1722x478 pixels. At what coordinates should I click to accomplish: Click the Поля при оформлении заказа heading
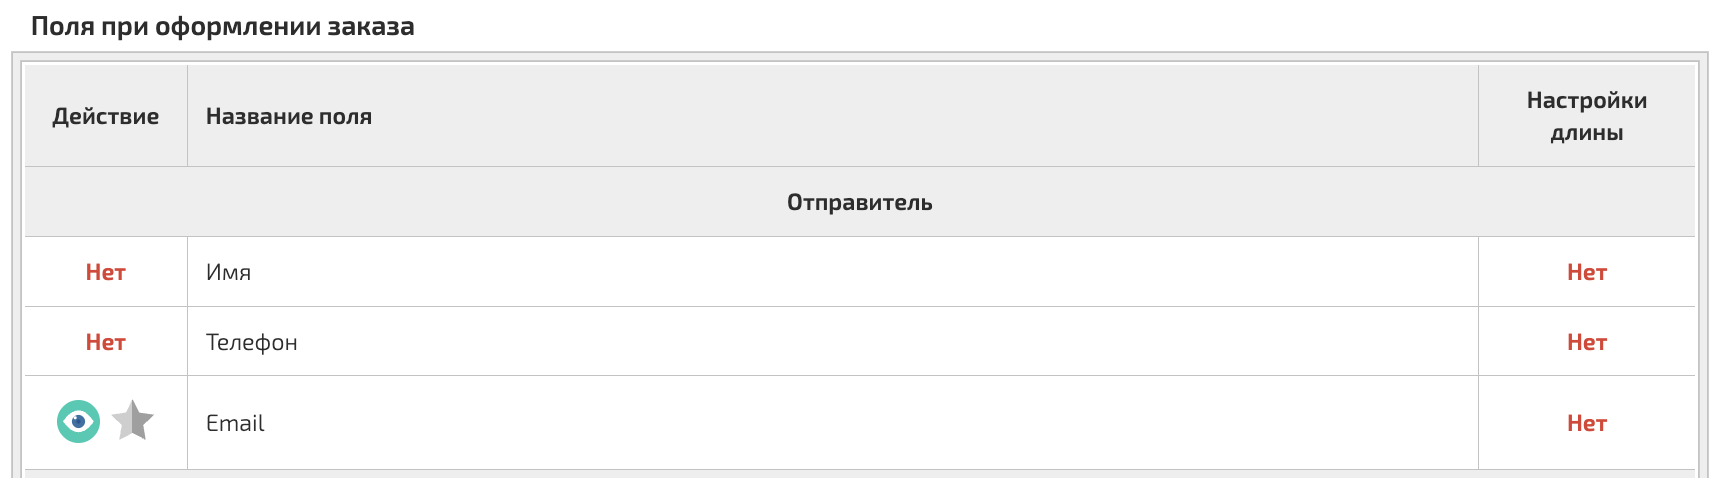[222, 26]
